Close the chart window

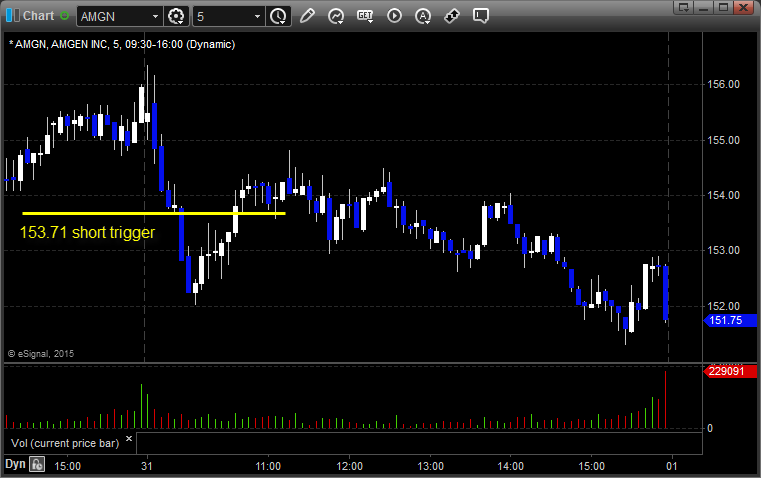click(743, 7)
